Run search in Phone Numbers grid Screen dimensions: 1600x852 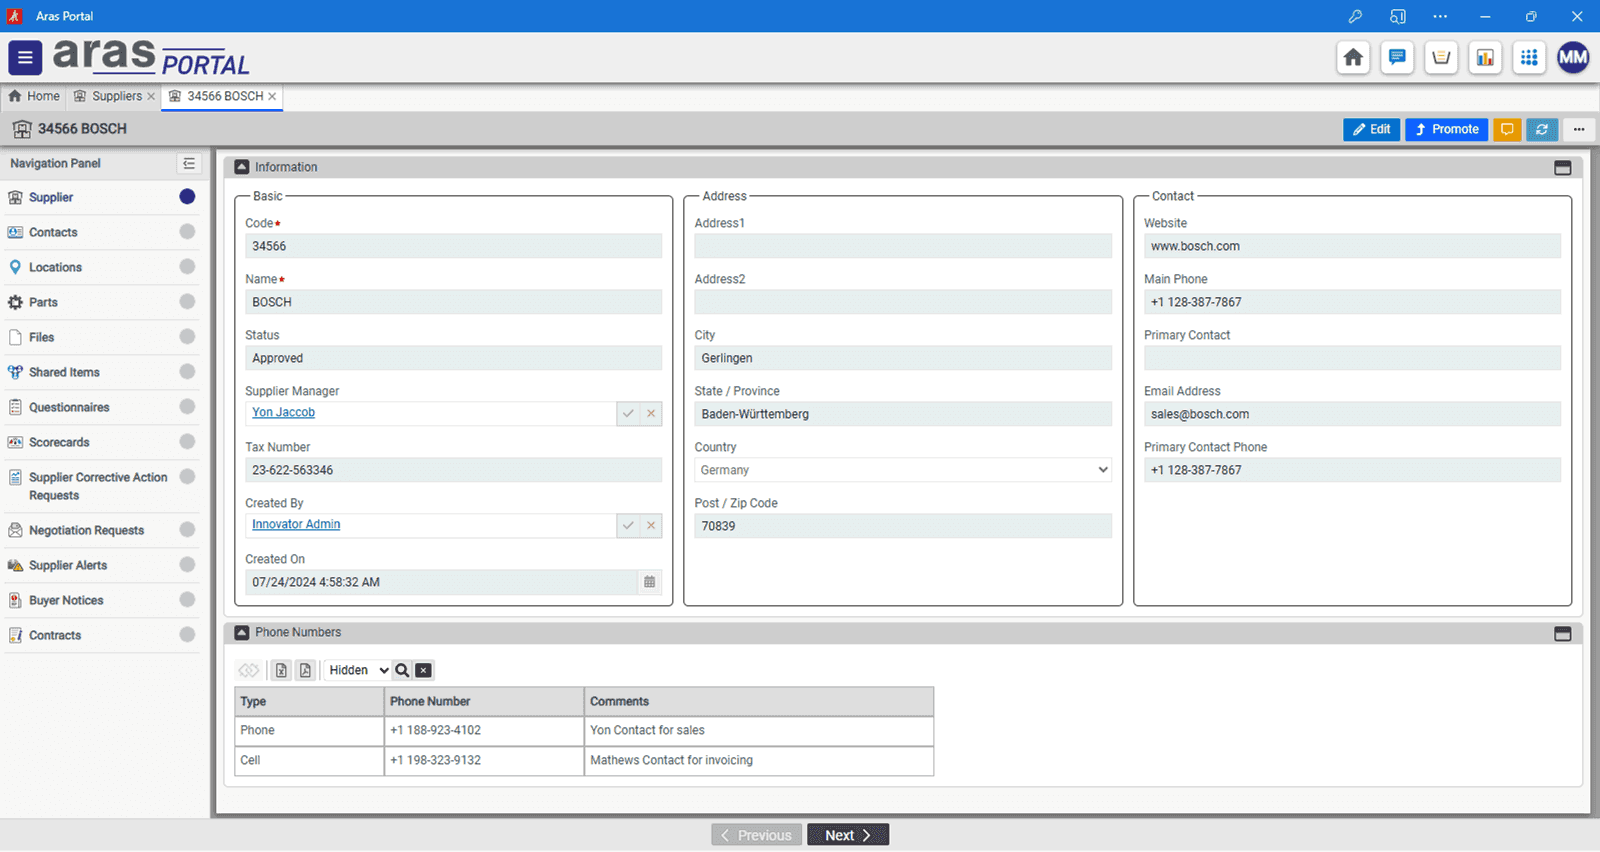pos(402,670)
